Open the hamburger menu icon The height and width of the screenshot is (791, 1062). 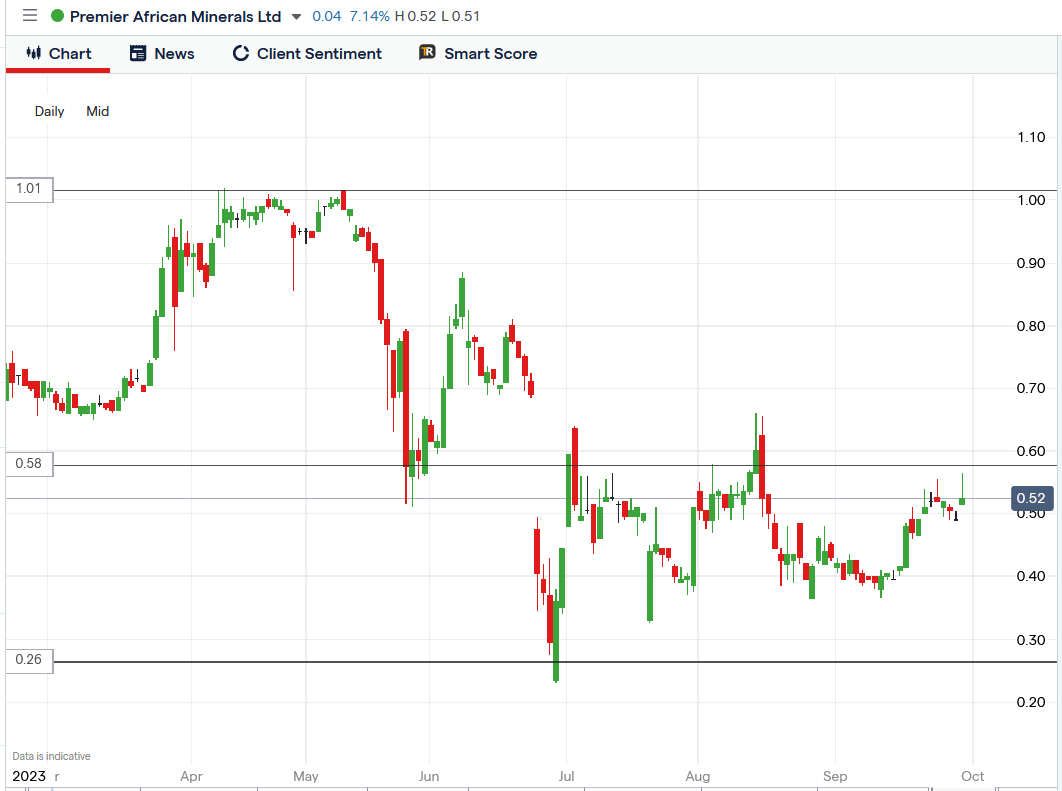pos(30,16)
